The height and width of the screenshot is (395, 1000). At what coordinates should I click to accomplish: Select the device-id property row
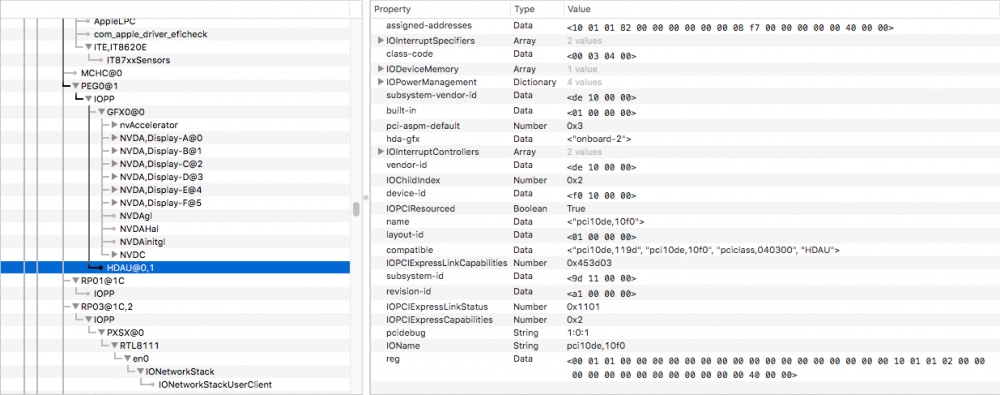pyautogui.click(x=686, y=194)
